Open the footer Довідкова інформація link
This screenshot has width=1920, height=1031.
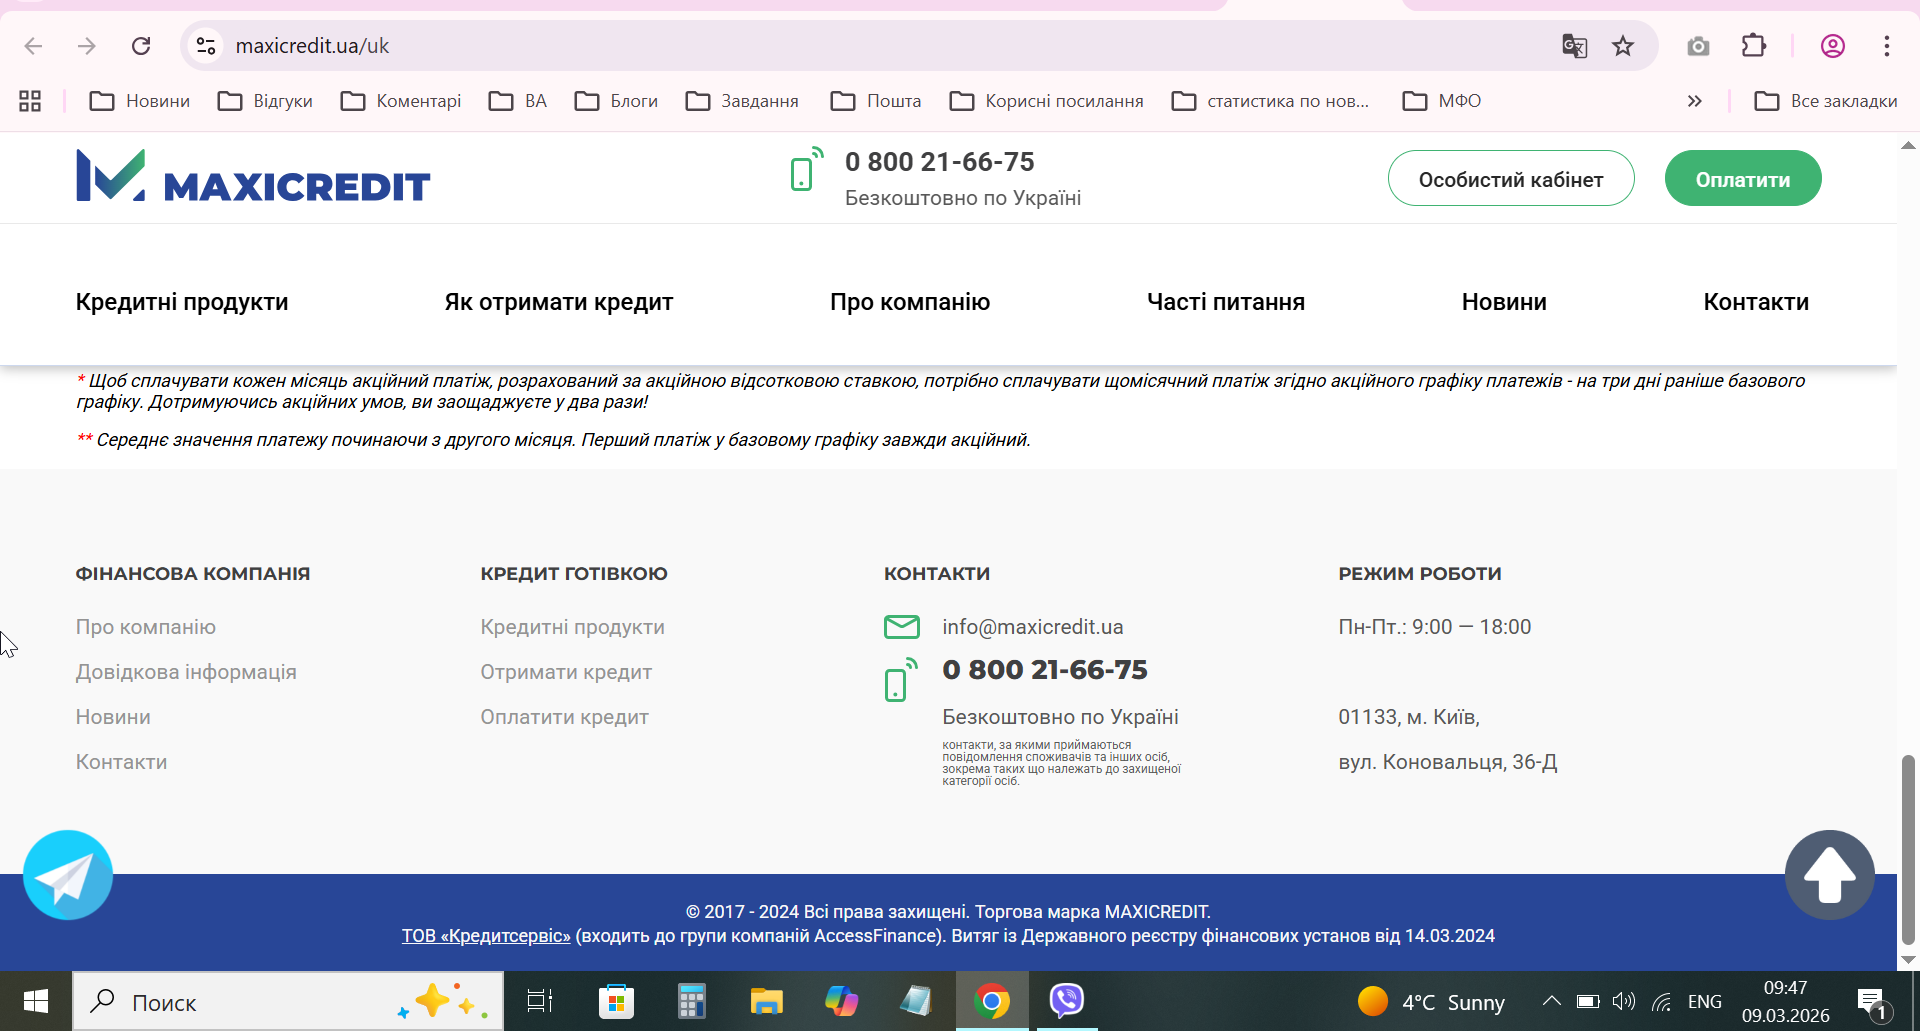pyautogui.click(x=186, y=672)
